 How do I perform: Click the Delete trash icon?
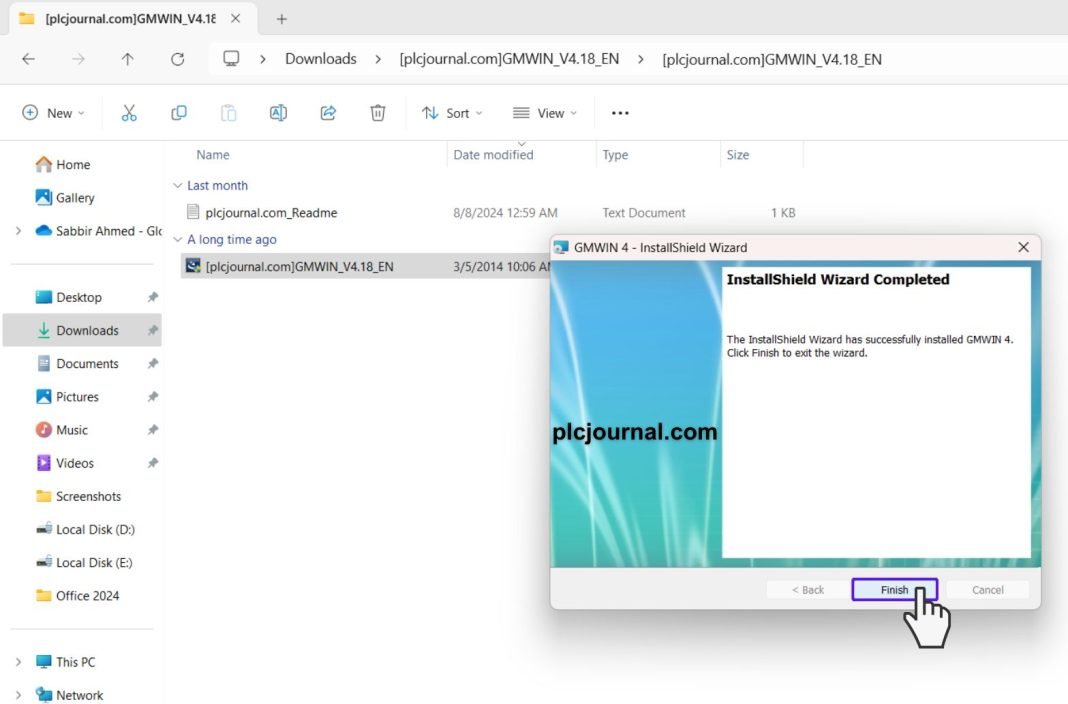pos(378,113)
